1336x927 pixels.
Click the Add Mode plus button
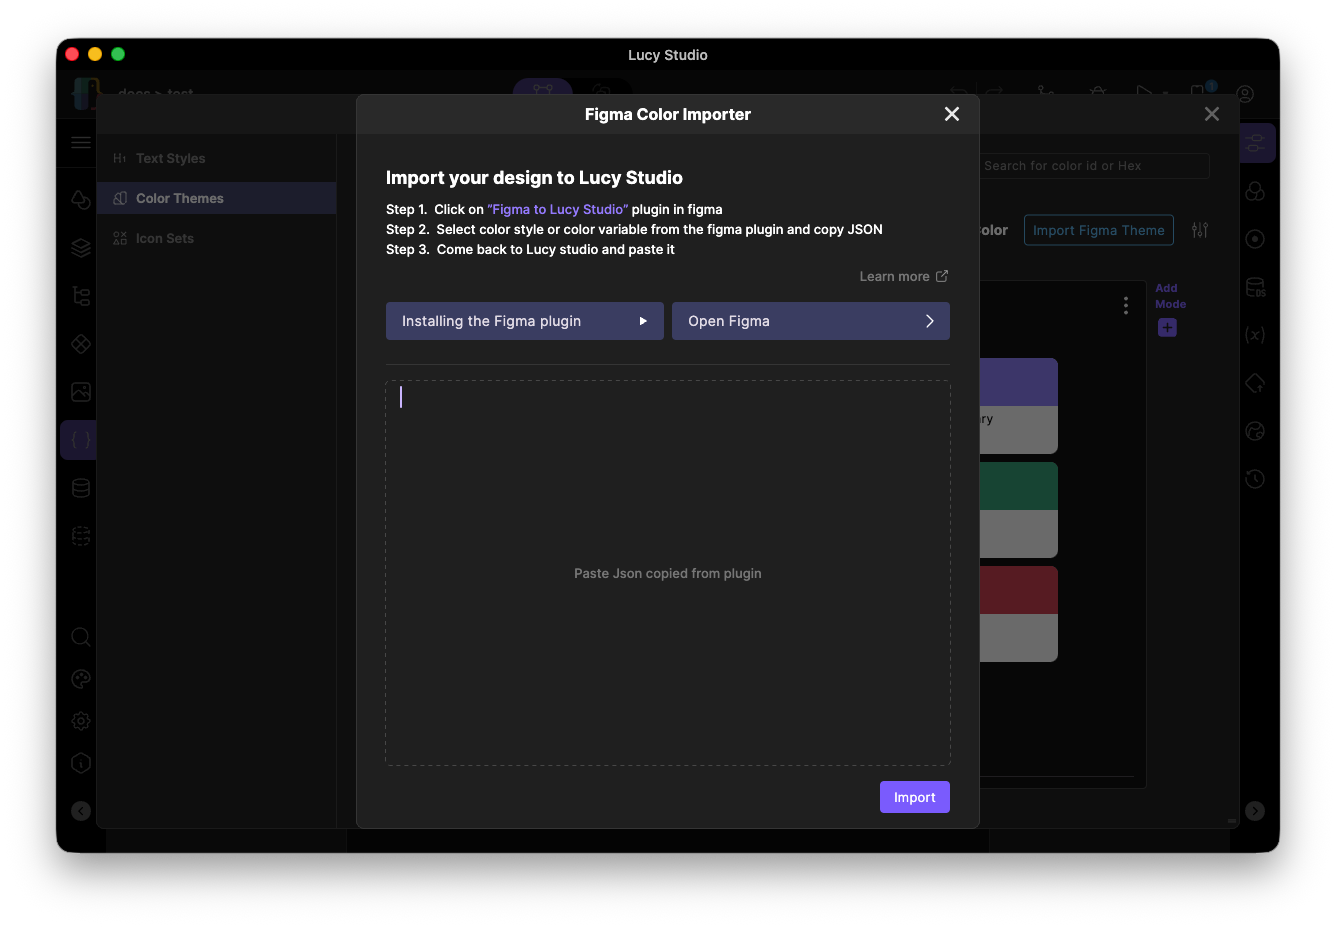click(1167, 327)
